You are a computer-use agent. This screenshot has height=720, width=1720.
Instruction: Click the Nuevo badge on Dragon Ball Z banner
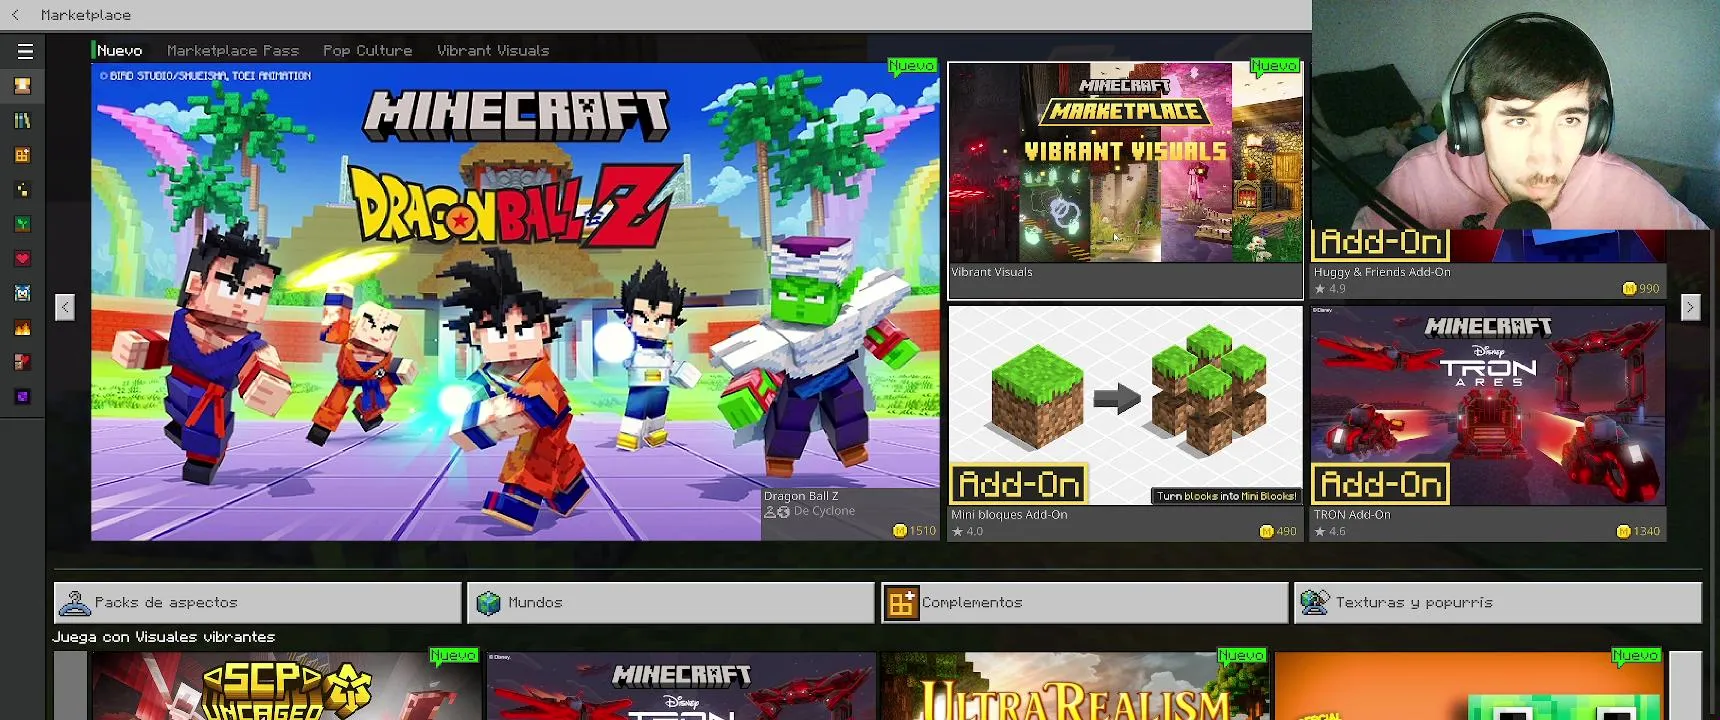coord(912,66)
